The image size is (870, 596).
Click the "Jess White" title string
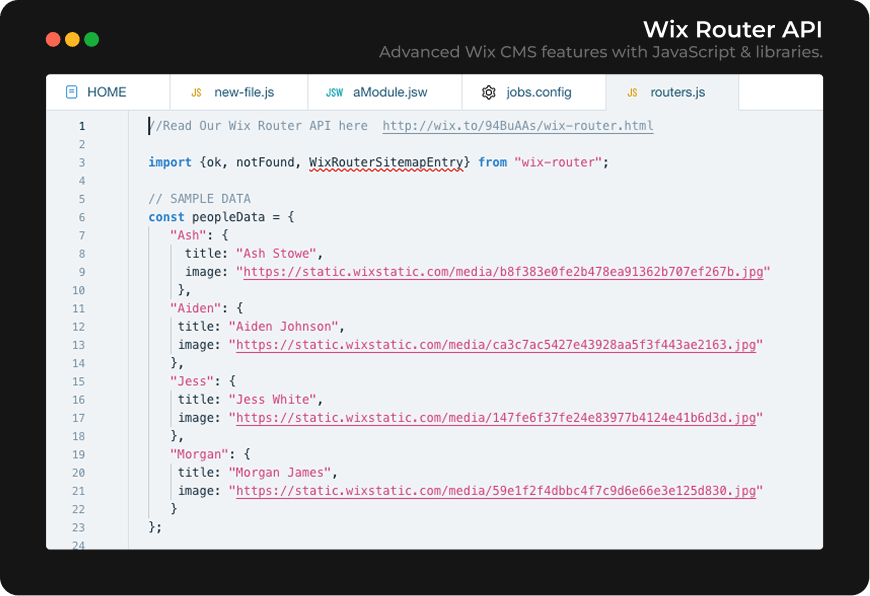click(x=272, y=400)
